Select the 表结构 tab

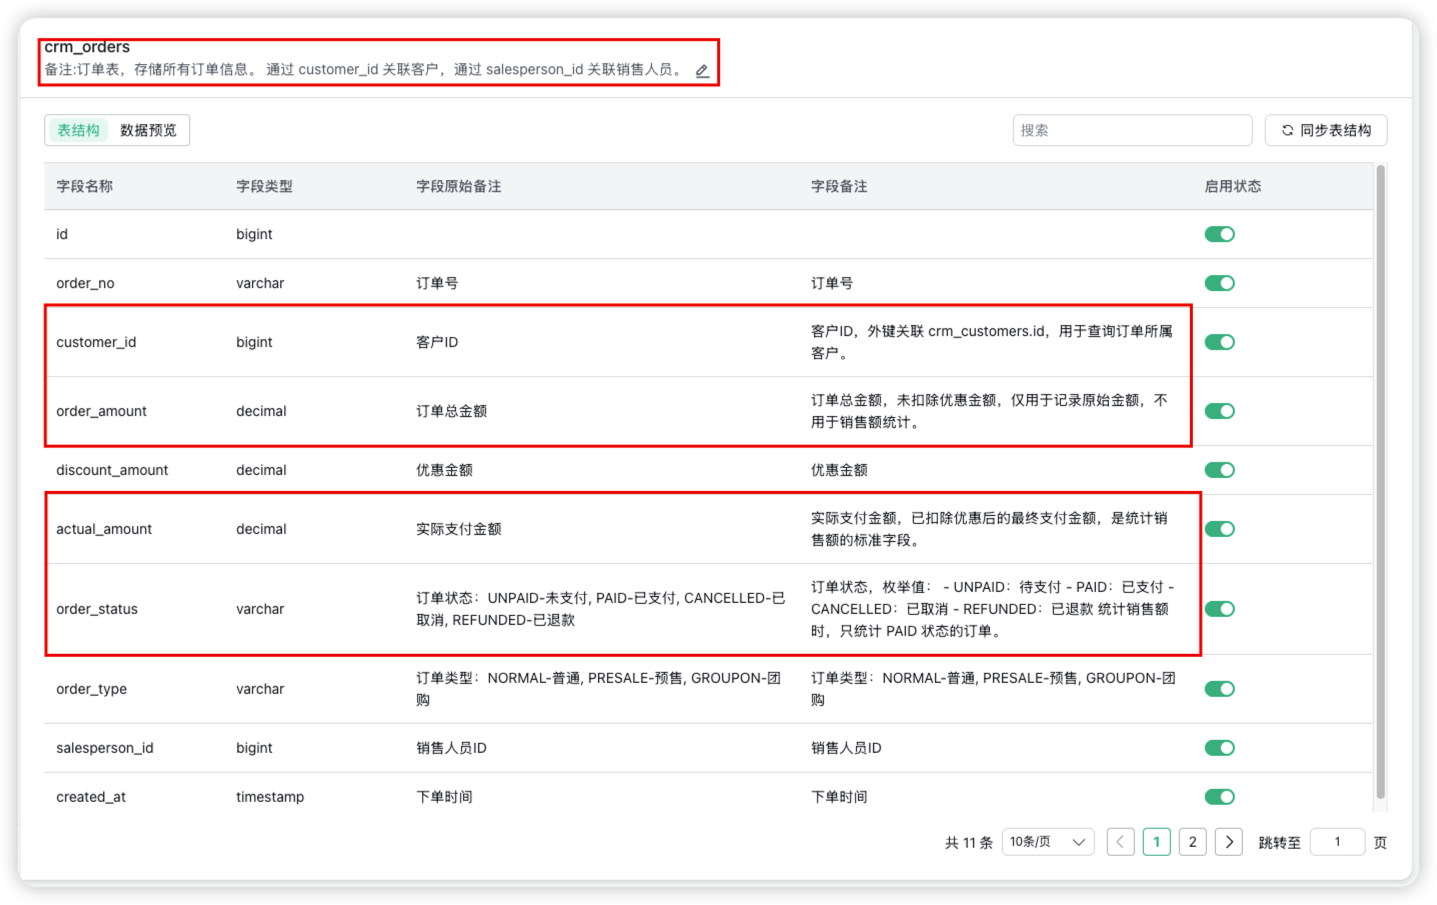click(78, 129)
